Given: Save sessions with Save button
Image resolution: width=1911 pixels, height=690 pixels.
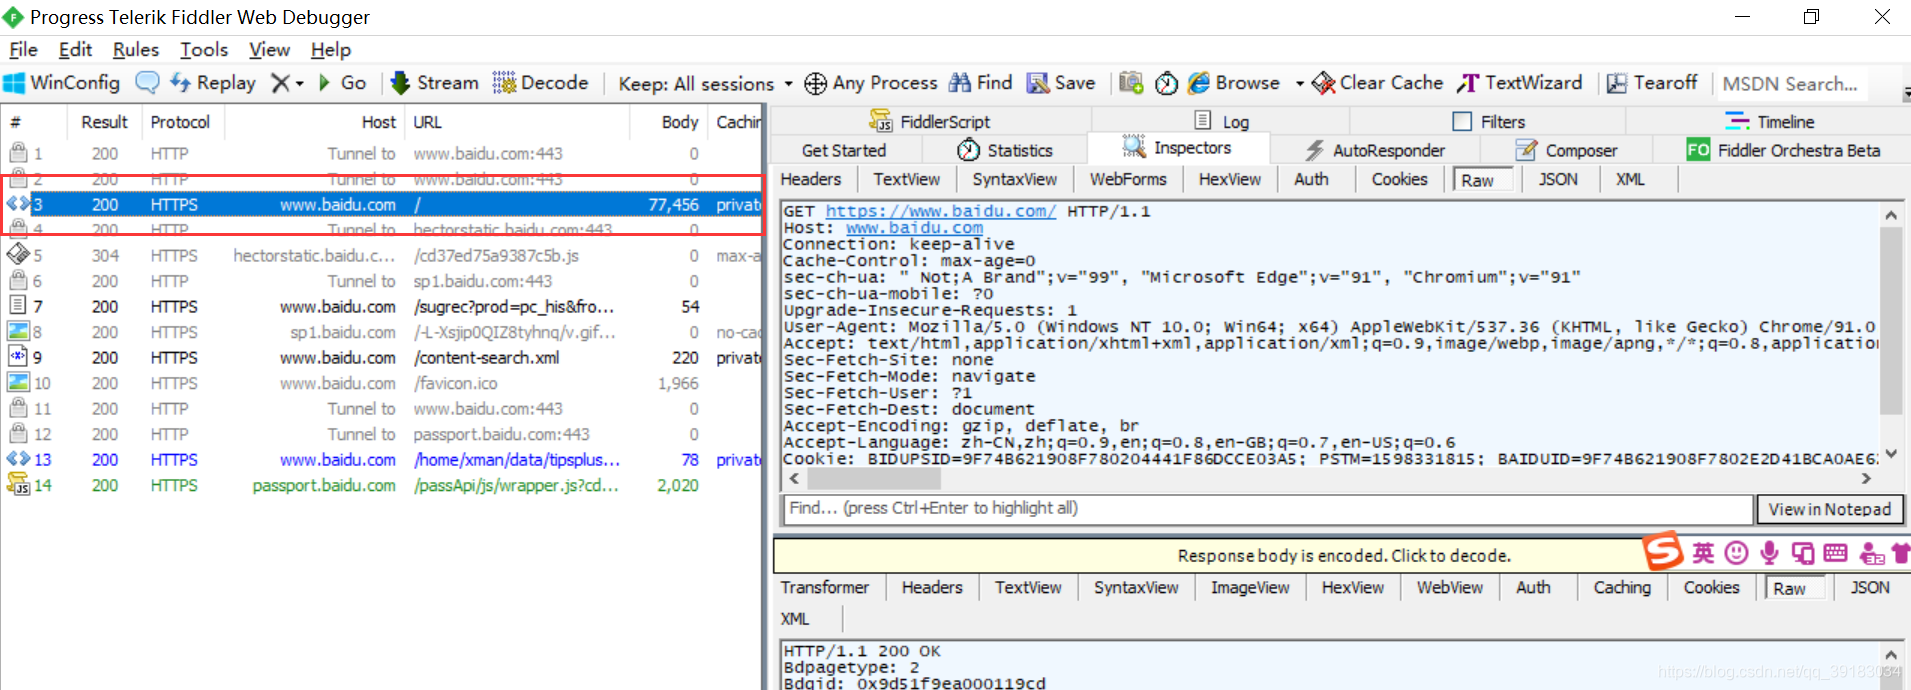Looking at the screenshot, I should [1061, 83].
